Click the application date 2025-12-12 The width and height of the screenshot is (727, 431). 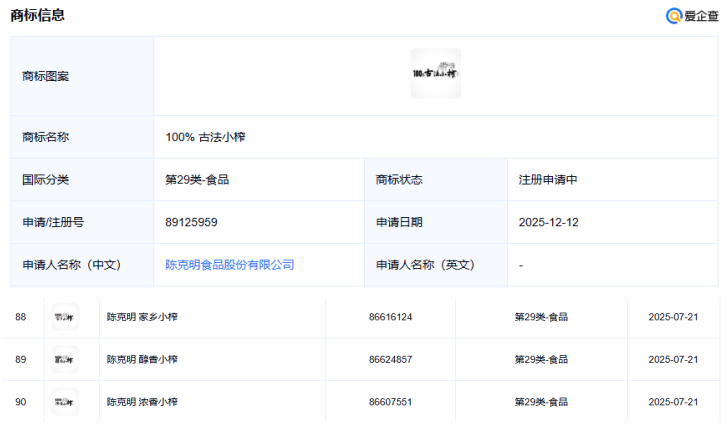tap(548, 222)
